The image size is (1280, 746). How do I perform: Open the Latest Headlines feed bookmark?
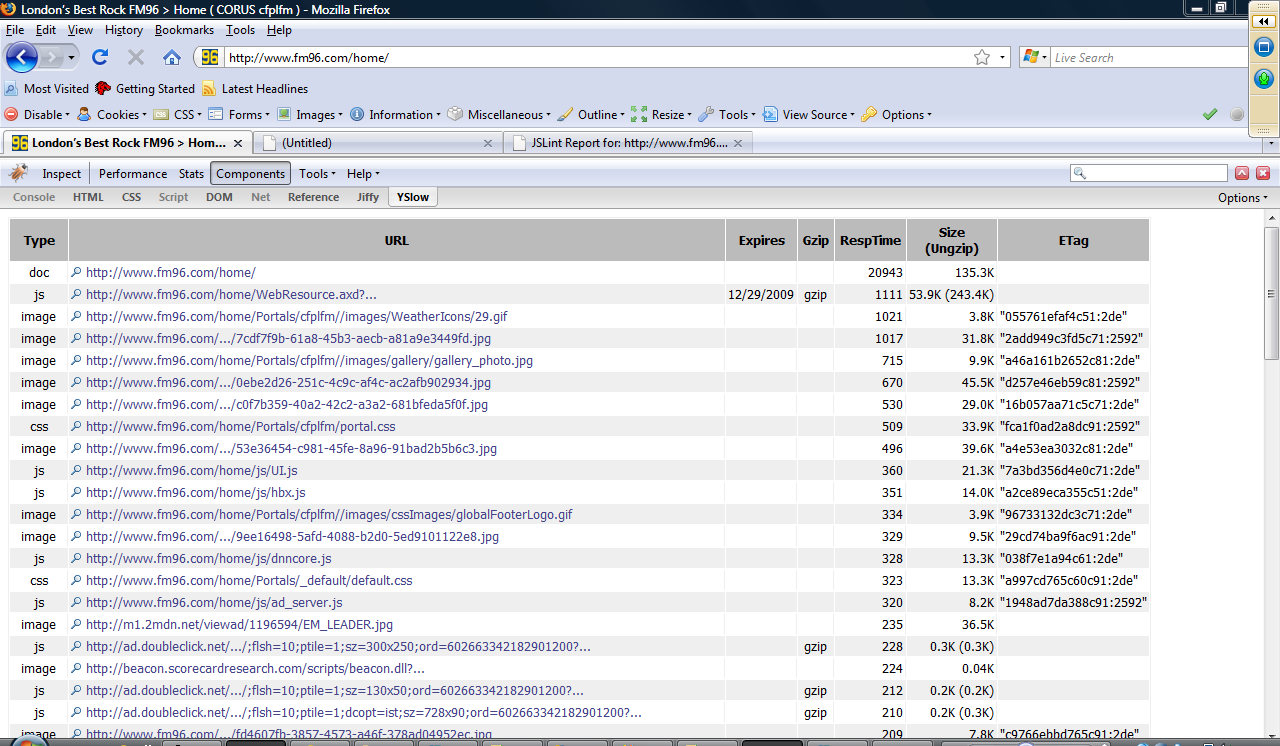pyautogui.click(x=255, y=89)
